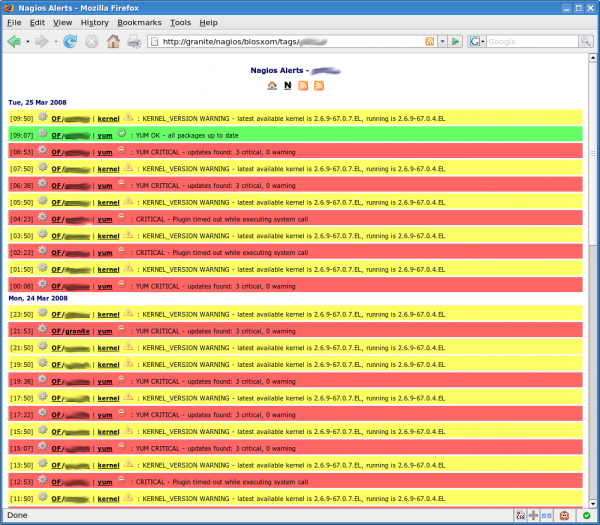Click the green checkmark status bar icon

tap(586, 516)
